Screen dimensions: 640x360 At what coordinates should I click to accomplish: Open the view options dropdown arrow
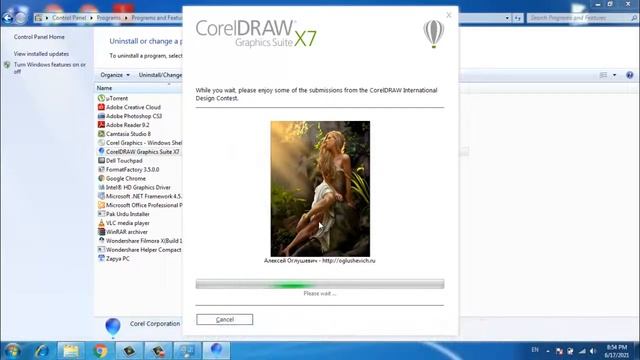[614, 75]
